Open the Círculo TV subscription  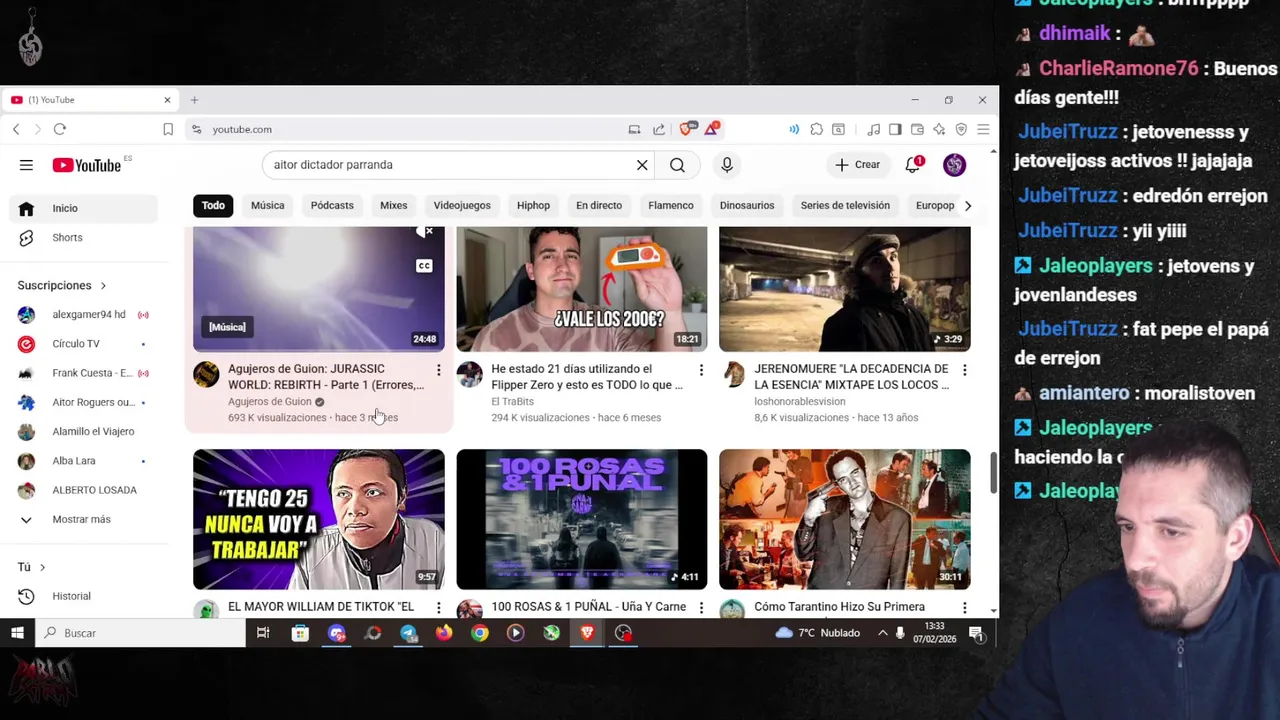point(84,344)
